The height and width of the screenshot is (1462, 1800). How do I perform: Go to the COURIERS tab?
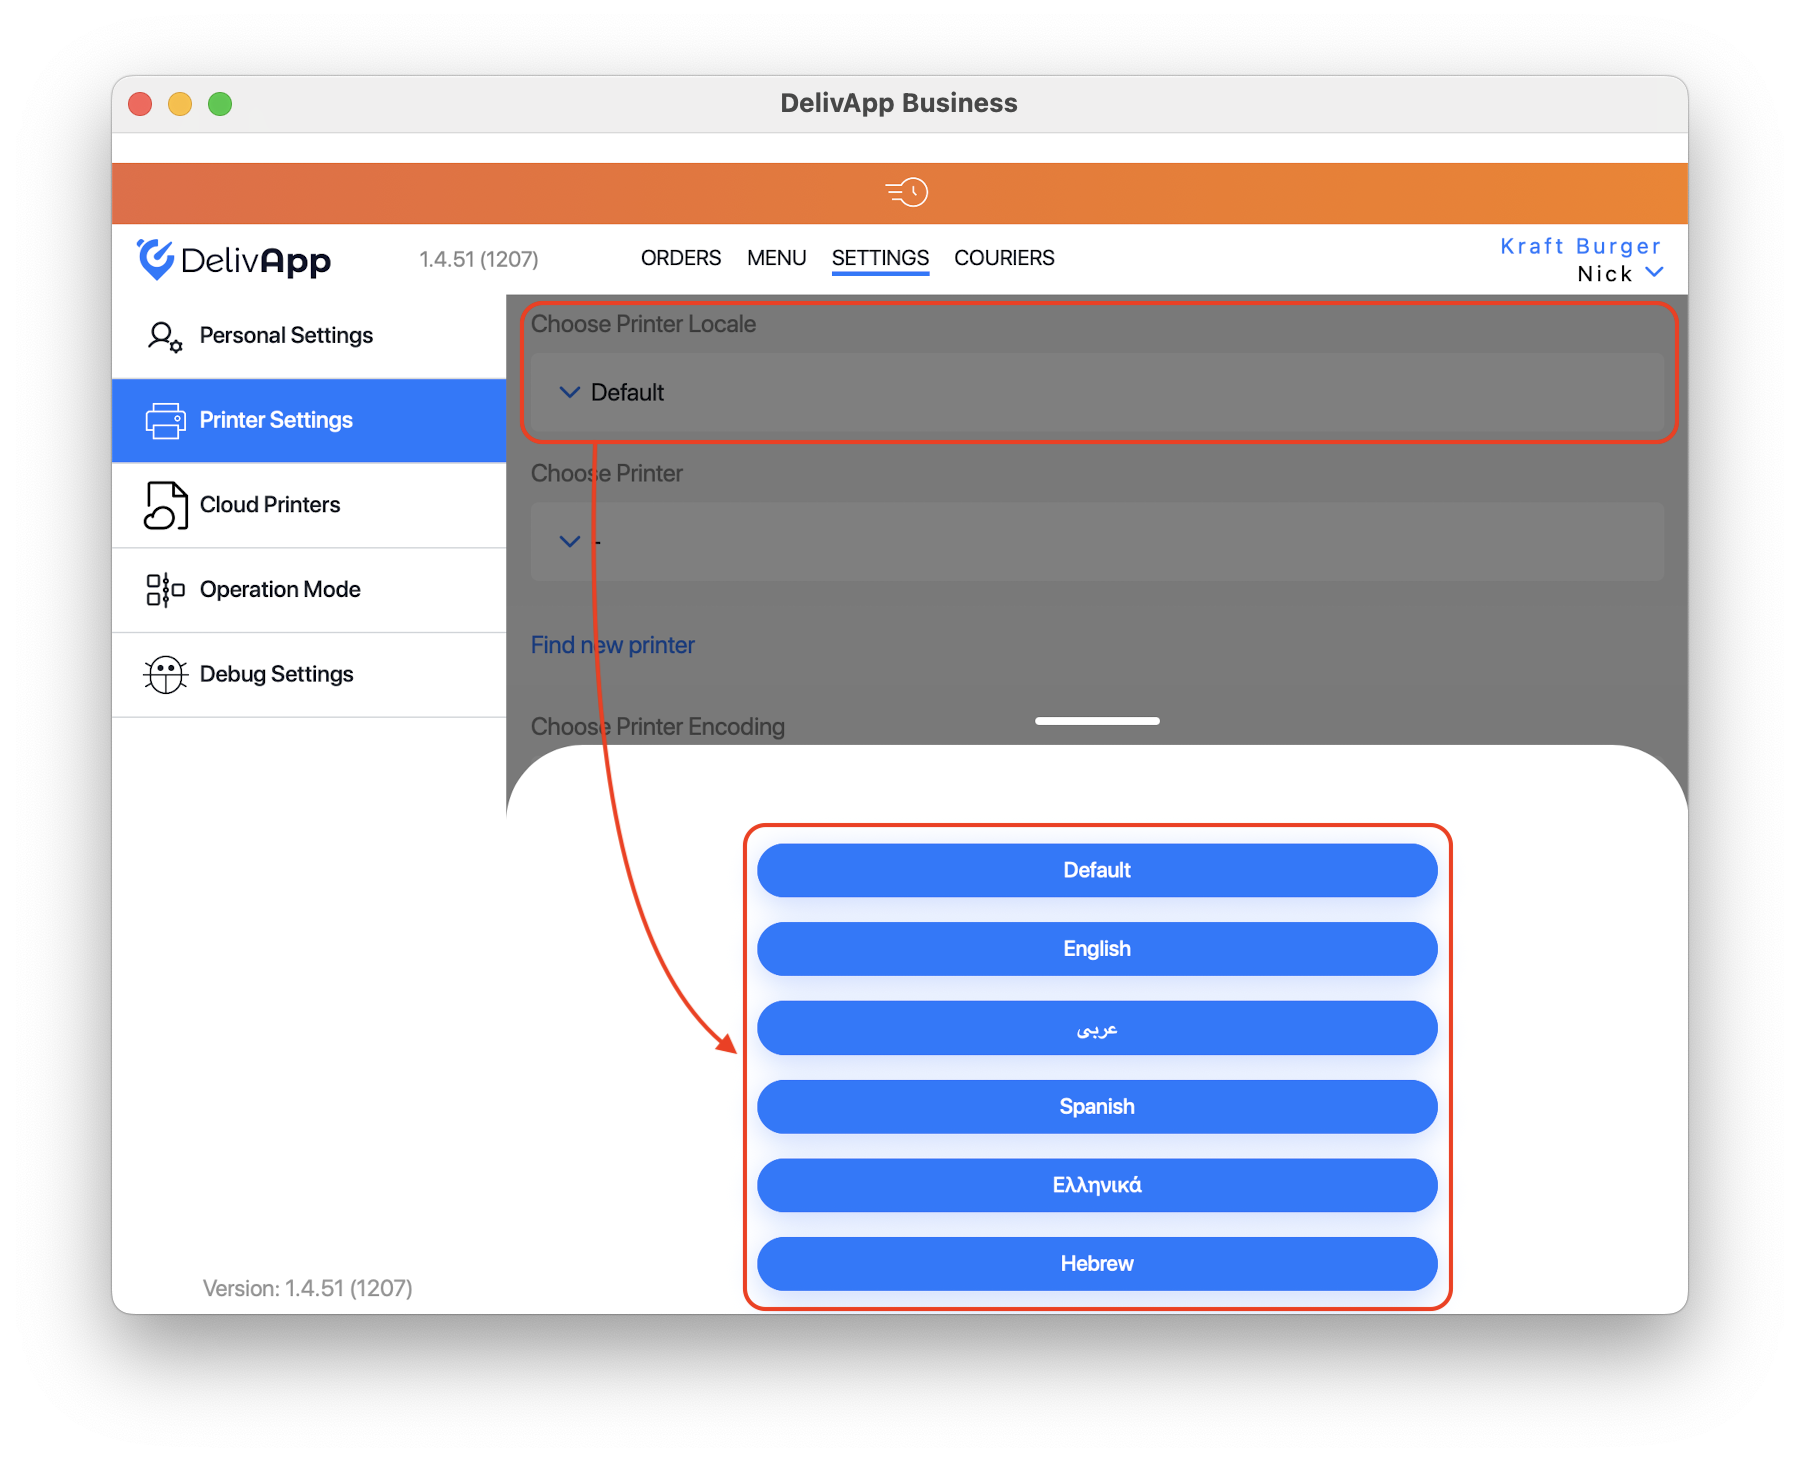[x=1004, y=258]
